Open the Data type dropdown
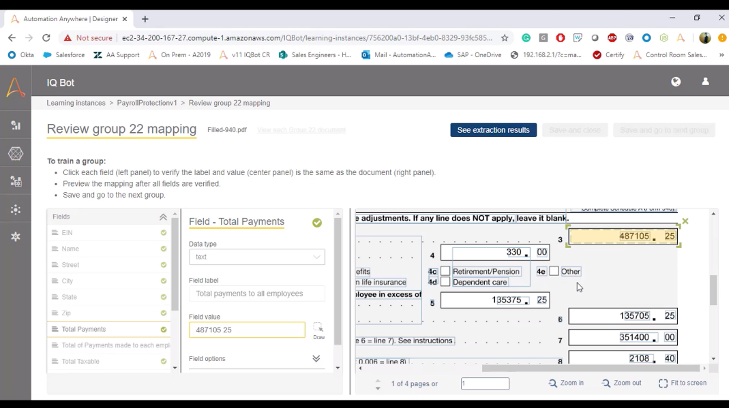The image size is (729, 408). [x=257, y=257]
